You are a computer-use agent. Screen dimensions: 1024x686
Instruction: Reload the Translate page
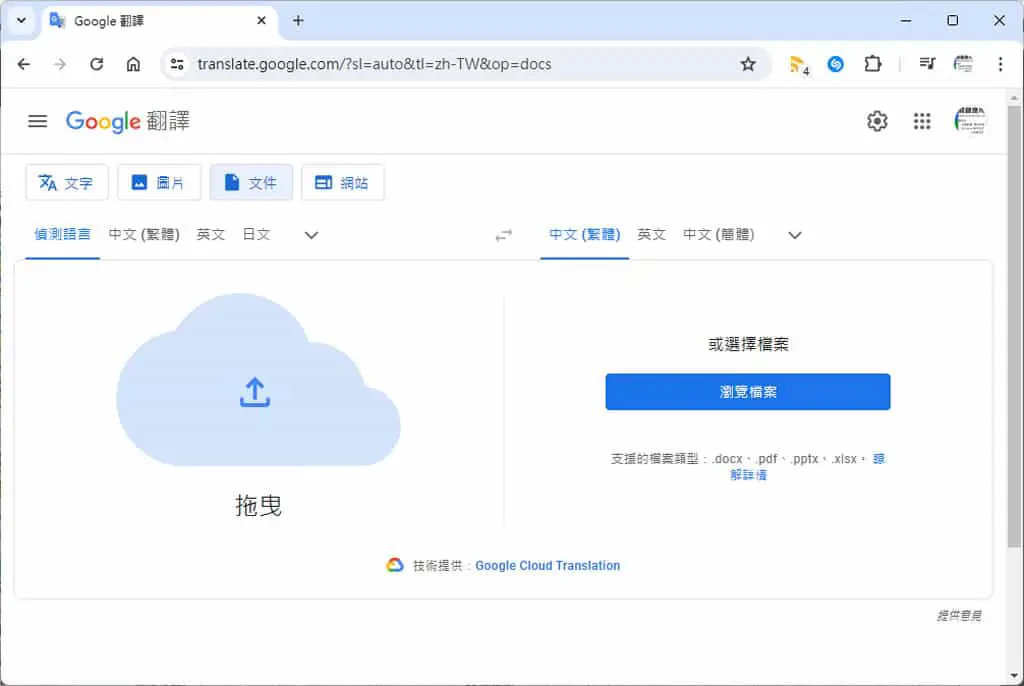pyautogui.click(x=96, y=64)
